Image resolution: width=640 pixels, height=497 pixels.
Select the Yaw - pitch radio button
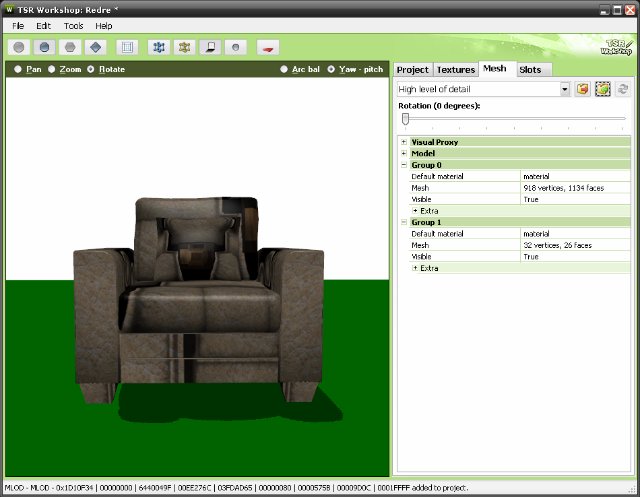point(331,69)
